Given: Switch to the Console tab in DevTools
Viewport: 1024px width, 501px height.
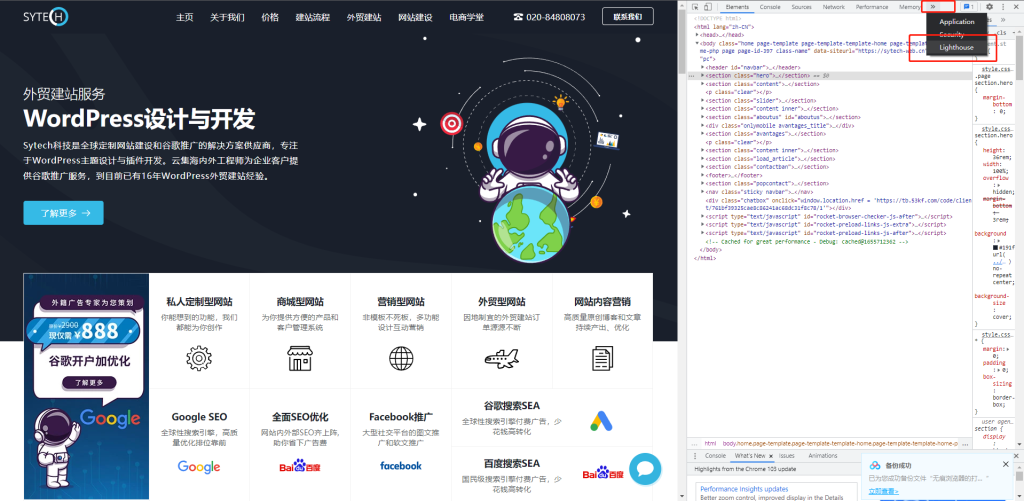Looking at the screenshot, I should [770, 7].
